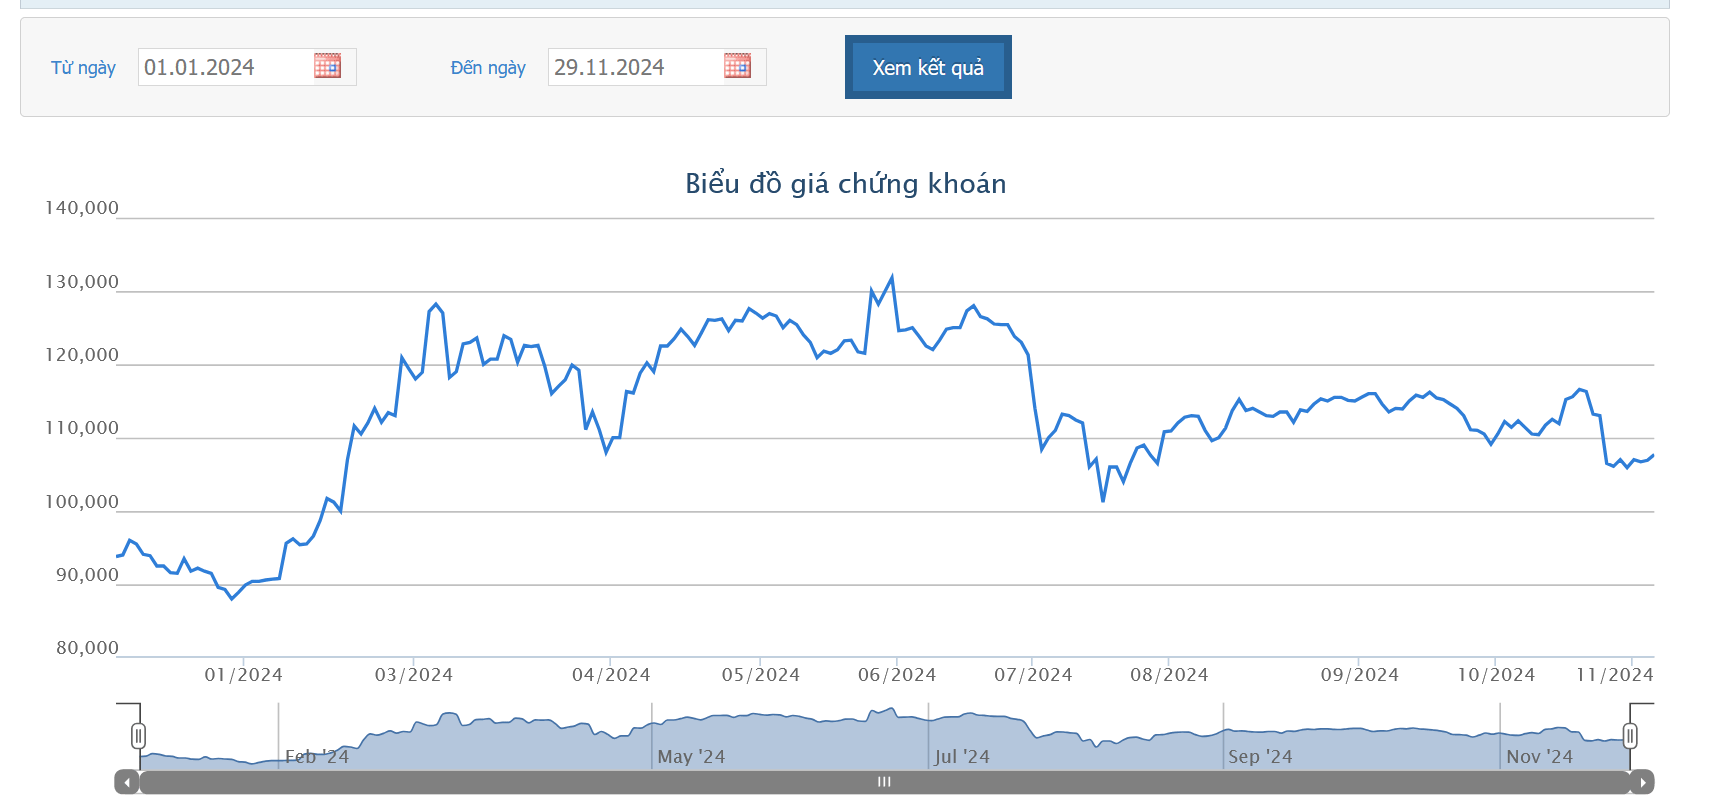The width and height of the screenshot is (1712, 810).
Task: Click the 120,000 y-axis label
Action: tap(82, 355)
